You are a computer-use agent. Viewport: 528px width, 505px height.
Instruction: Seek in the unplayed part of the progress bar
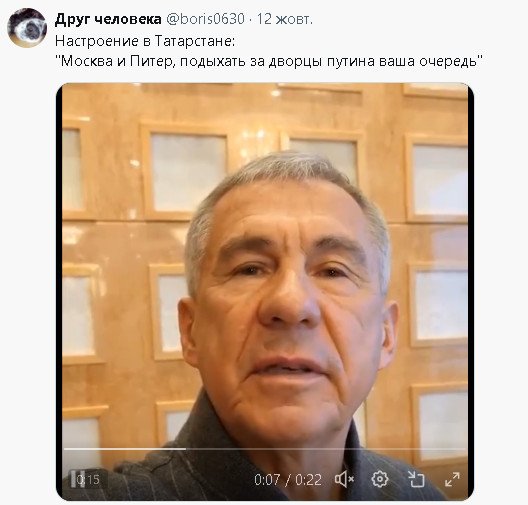pyautogui.click(x=325, y=449)
